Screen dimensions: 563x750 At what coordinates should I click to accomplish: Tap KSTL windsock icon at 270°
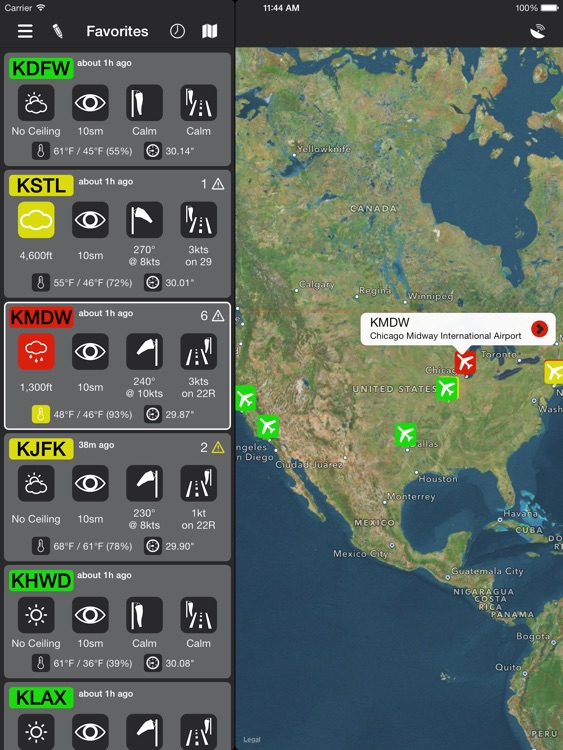pos(144,220)
